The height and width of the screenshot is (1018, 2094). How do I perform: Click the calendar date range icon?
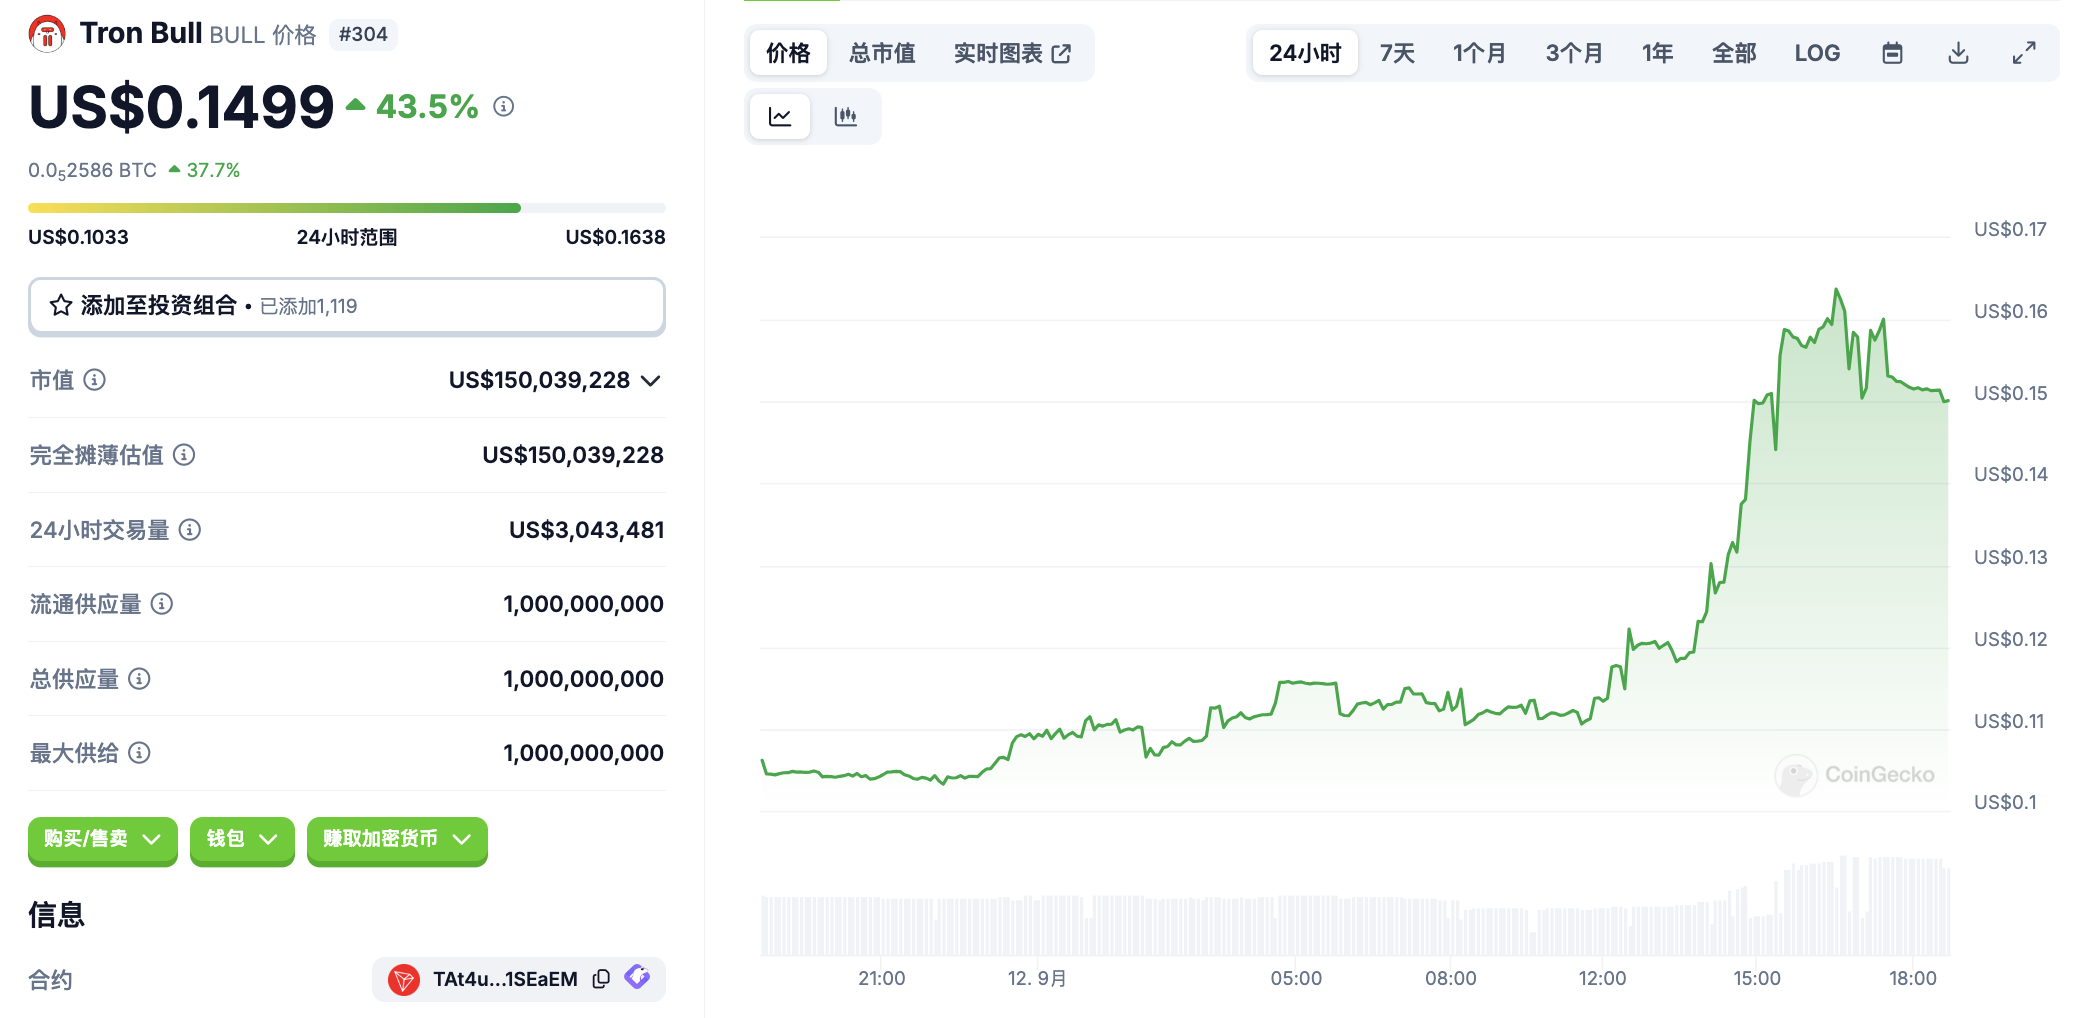pyautogui.click(x=1892, y=53)
